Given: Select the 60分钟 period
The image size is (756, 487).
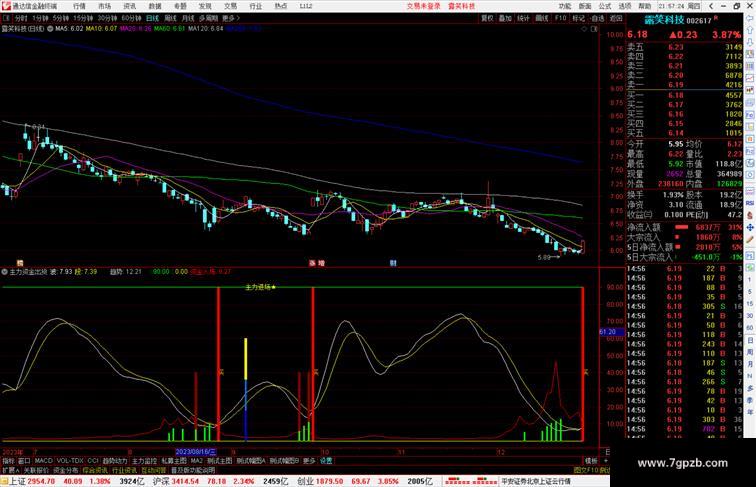Looking at the screenshot, I should tap(131, 18).
